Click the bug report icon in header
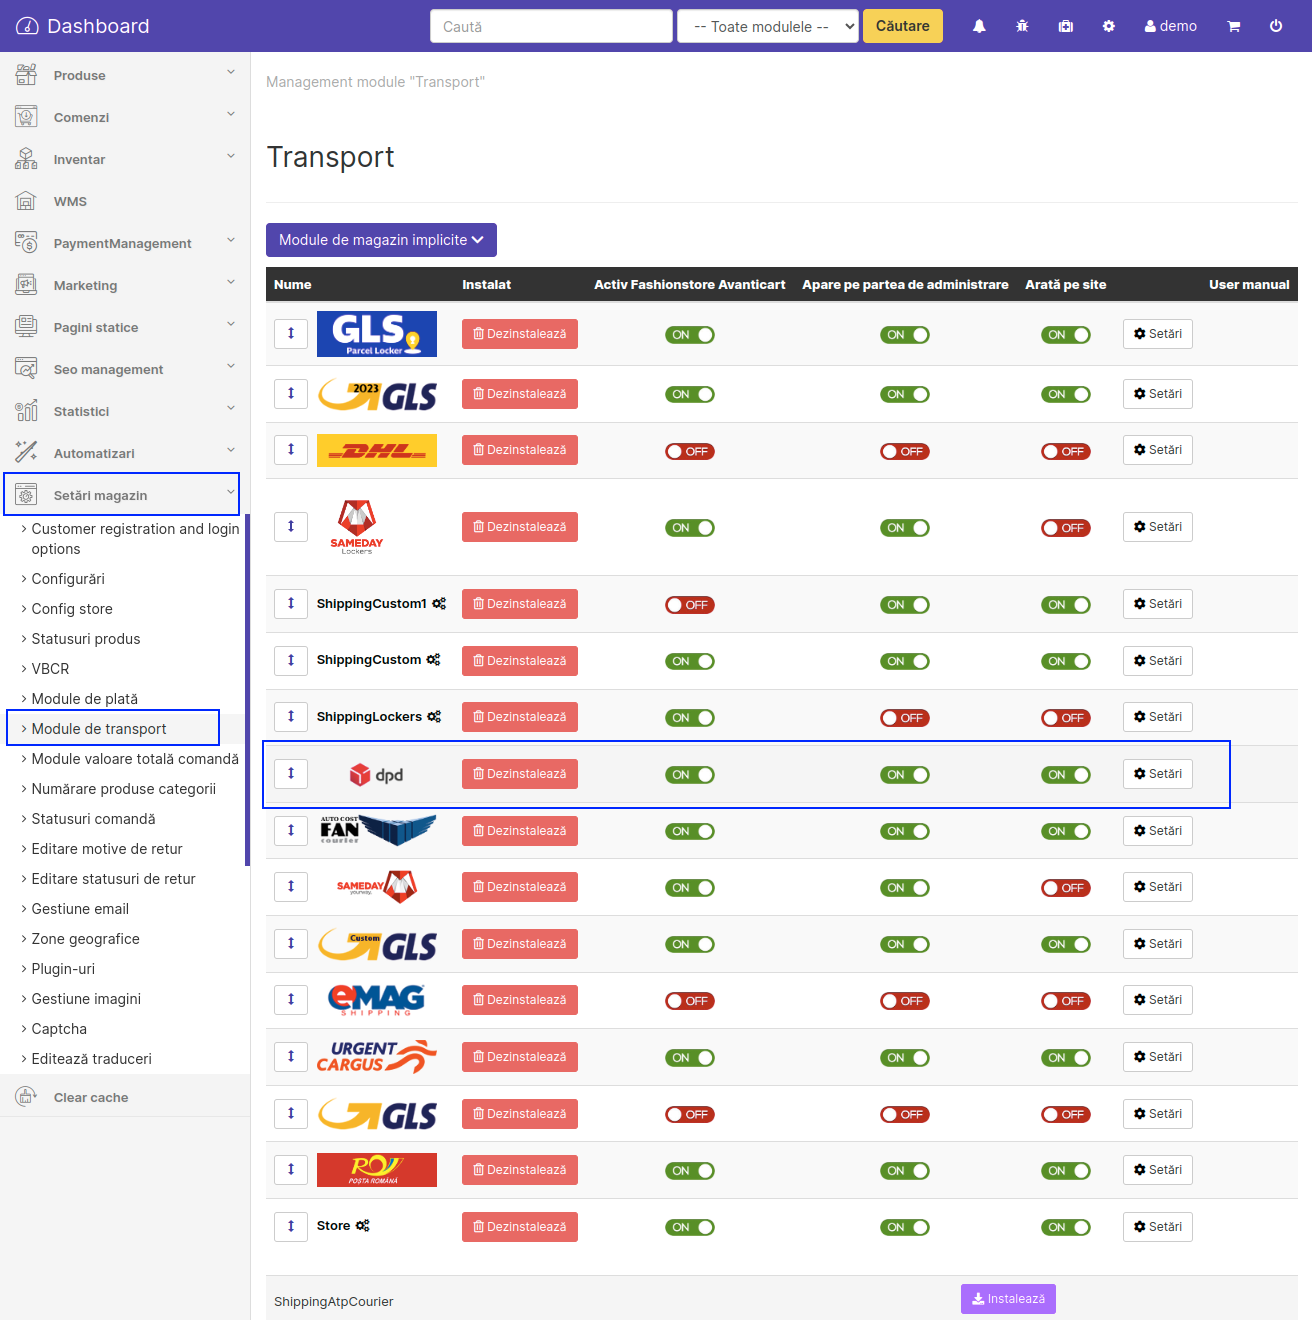1312x1320 pixels. (1022, 26)
